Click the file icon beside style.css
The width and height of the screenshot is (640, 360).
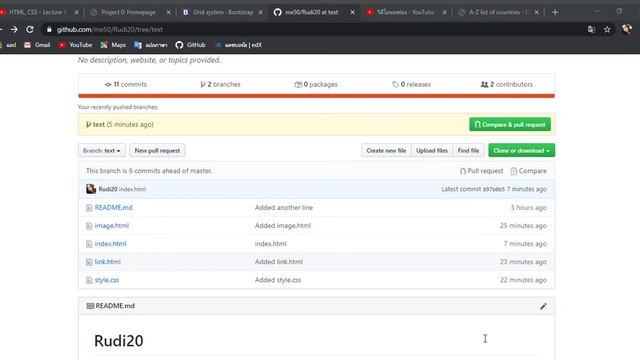tap(89, 280)
